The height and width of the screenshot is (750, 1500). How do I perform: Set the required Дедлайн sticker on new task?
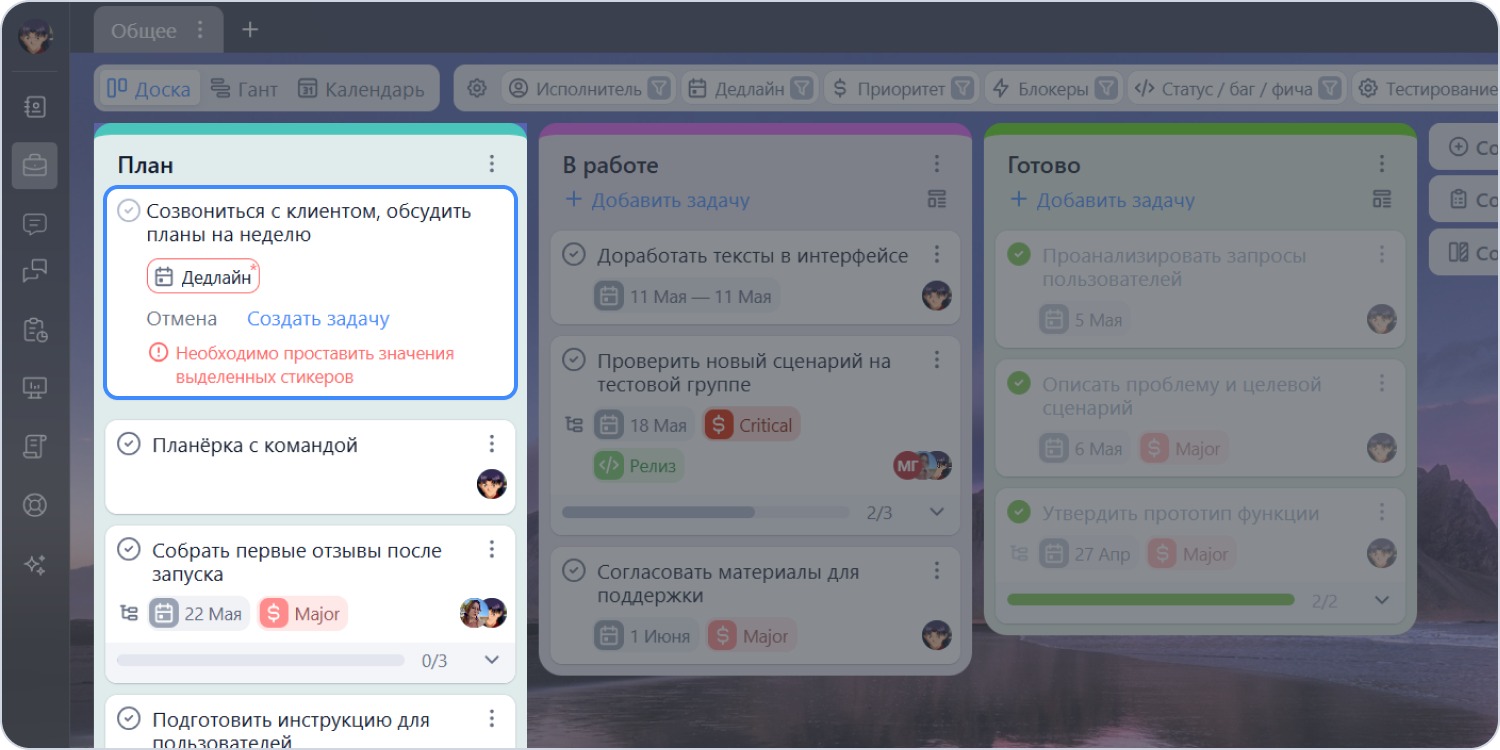click(203, 277)
